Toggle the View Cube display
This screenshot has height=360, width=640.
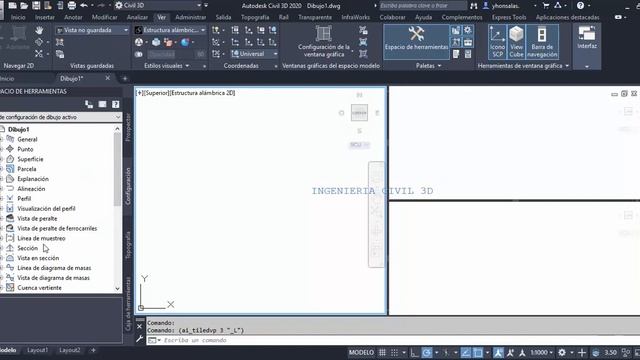pos(516,41)
